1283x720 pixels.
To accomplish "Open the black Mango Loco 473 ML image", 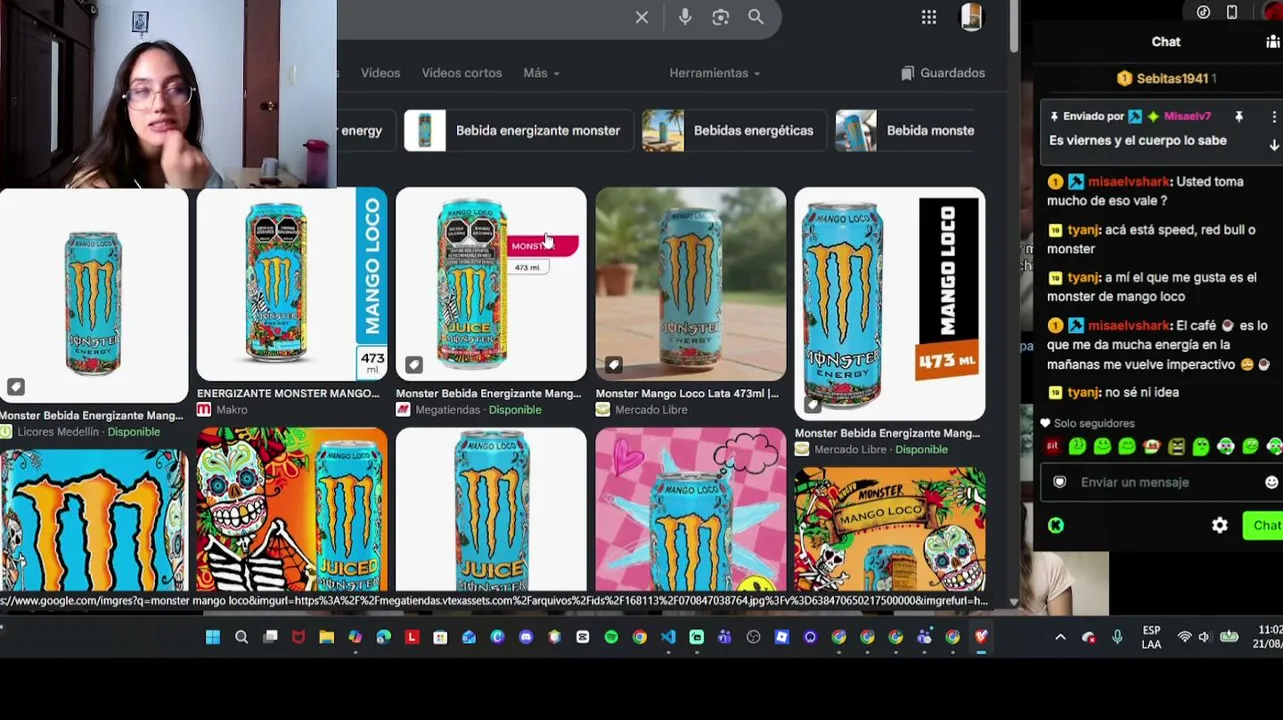I will point(890,304).
